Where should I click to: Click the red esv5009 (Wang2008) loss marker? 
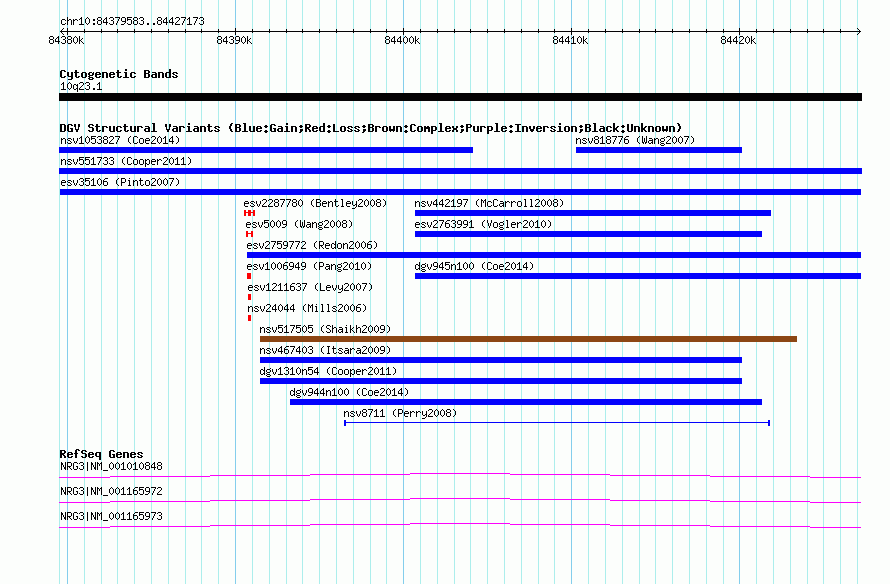(x=249, y=234)
